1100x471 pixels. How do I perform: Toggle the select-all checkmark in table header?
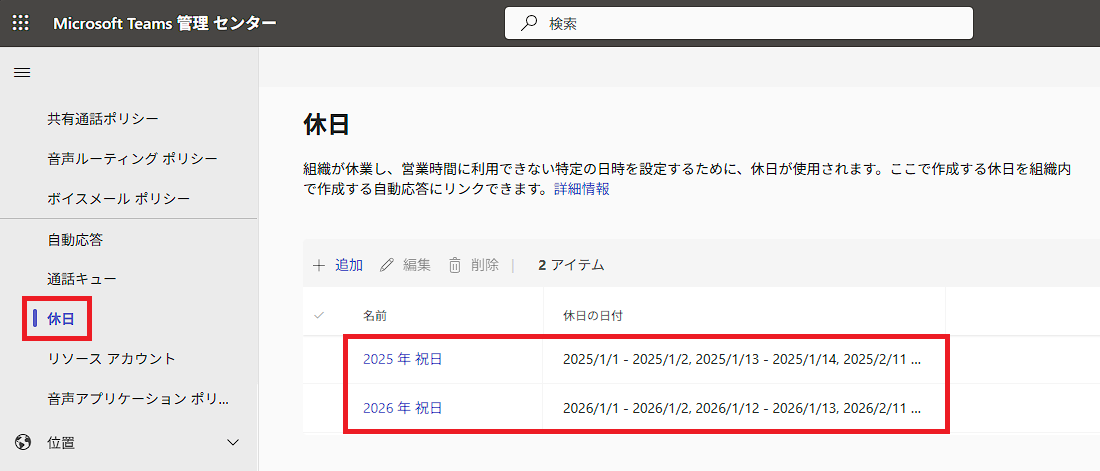pyautogui.click(x=319, y=316)
